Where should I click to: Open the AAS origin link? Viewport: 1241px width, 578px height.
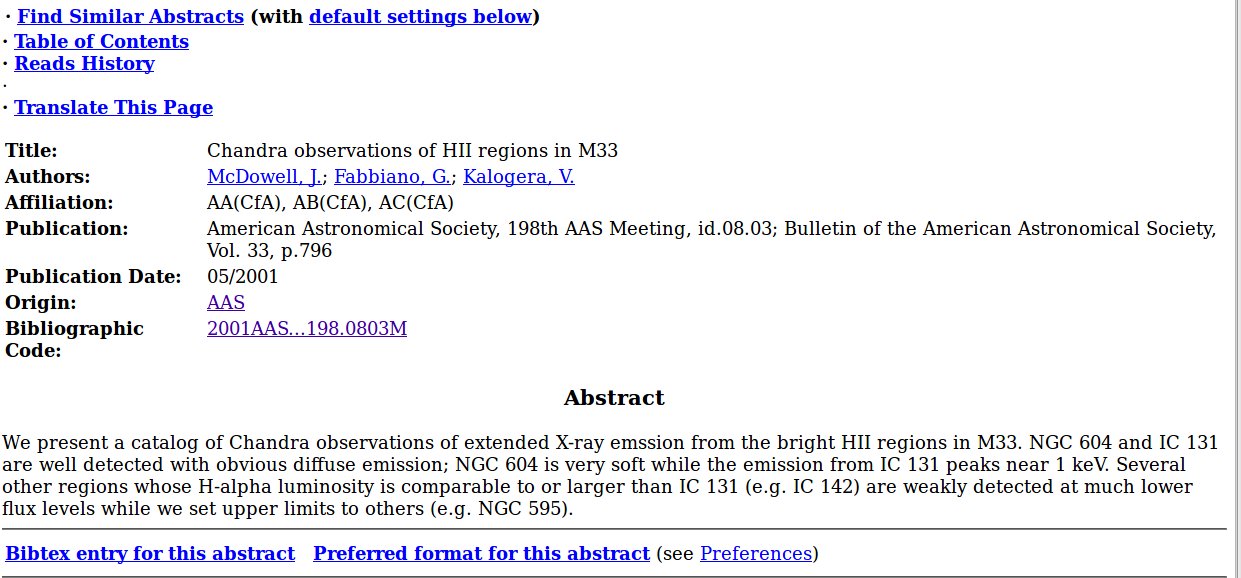[x=226, y=303]
